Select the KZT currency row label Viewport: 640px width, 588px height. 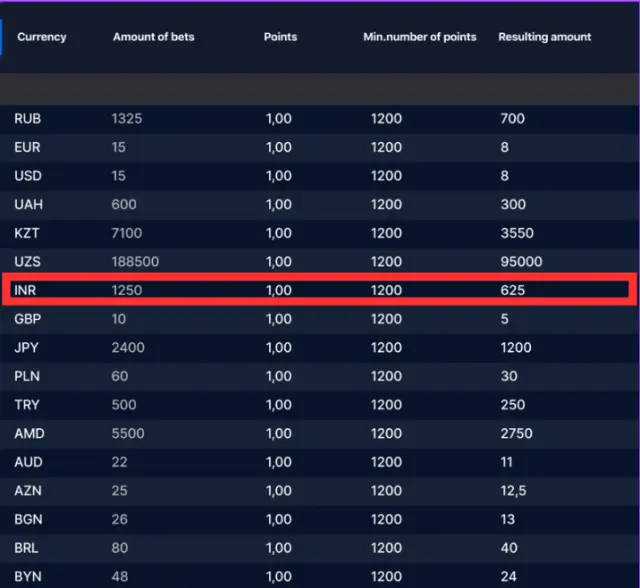26,233
